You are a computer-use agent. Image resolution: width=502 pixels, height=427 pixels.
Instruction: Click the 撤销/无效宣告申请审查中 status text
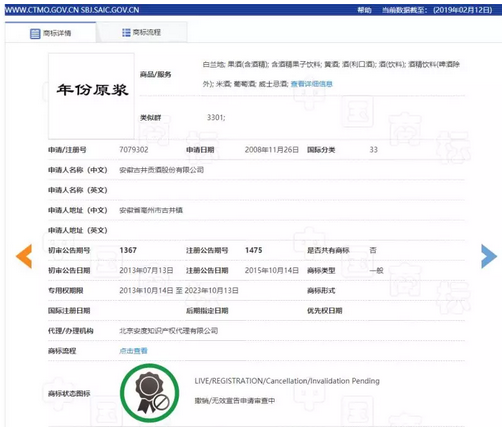pyautogui.click(x=235, y=401)
